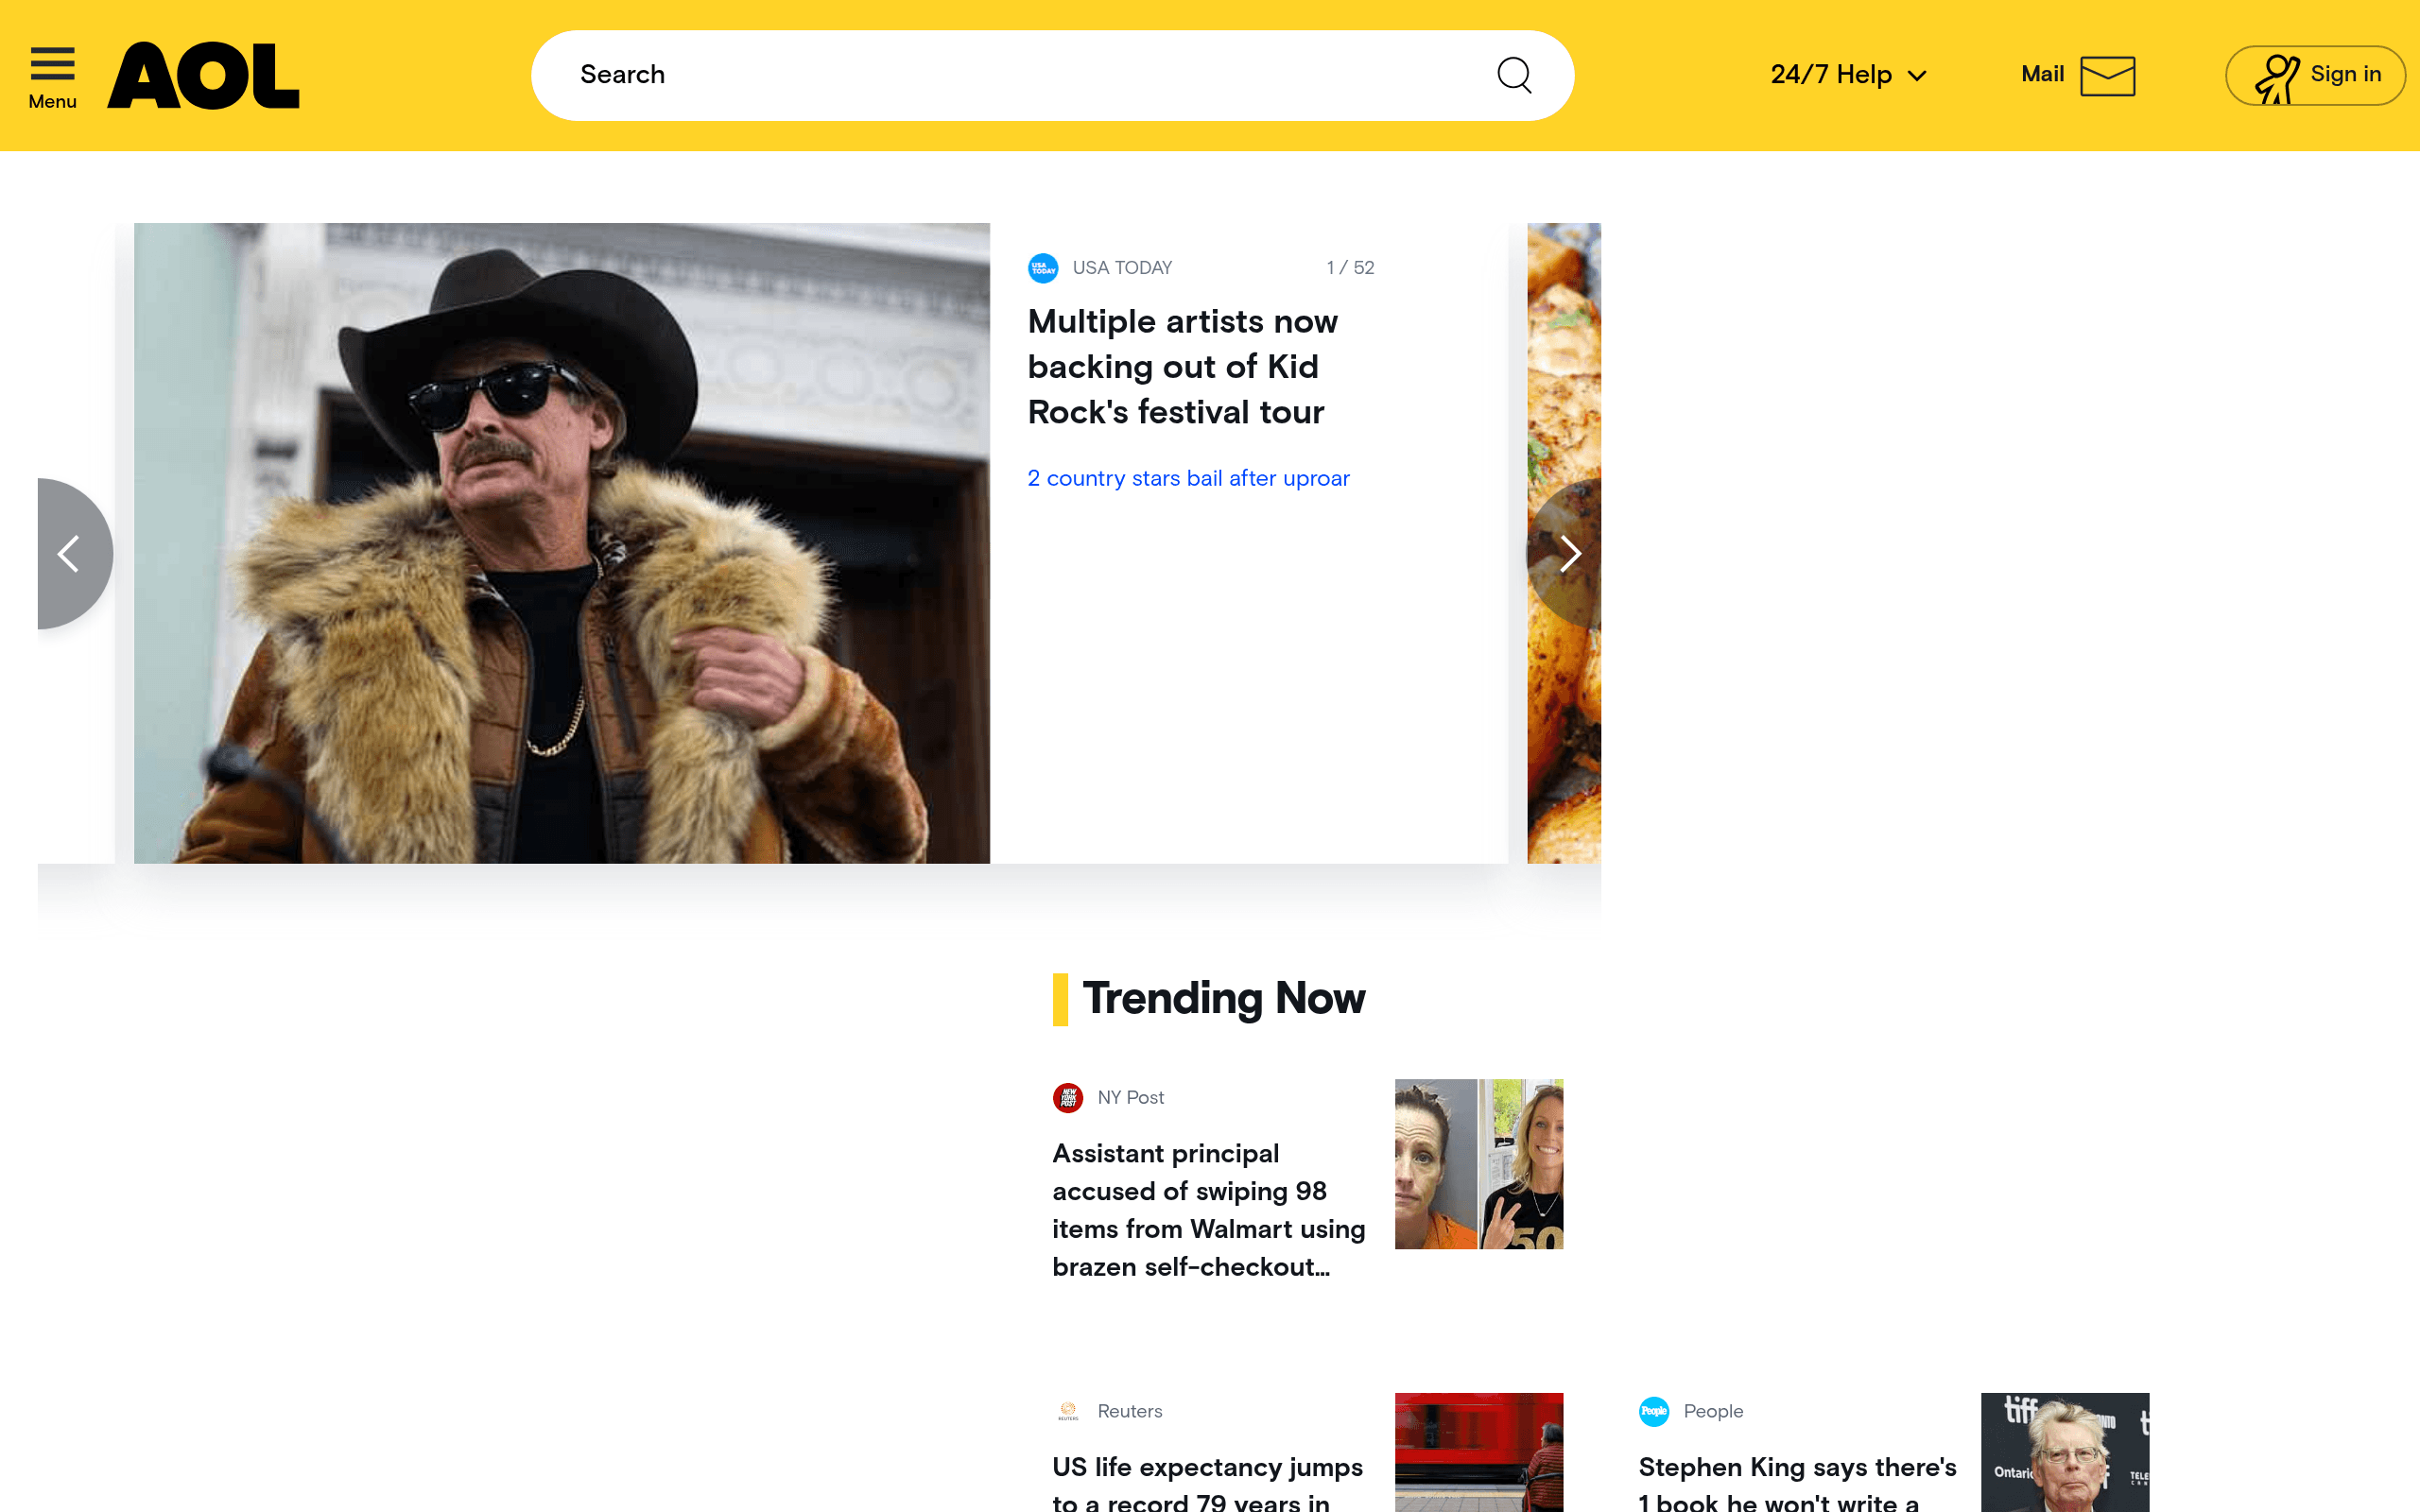2420x1512 pixels.
Task: Click the Trending Now heading
Action: [1223, 999]
